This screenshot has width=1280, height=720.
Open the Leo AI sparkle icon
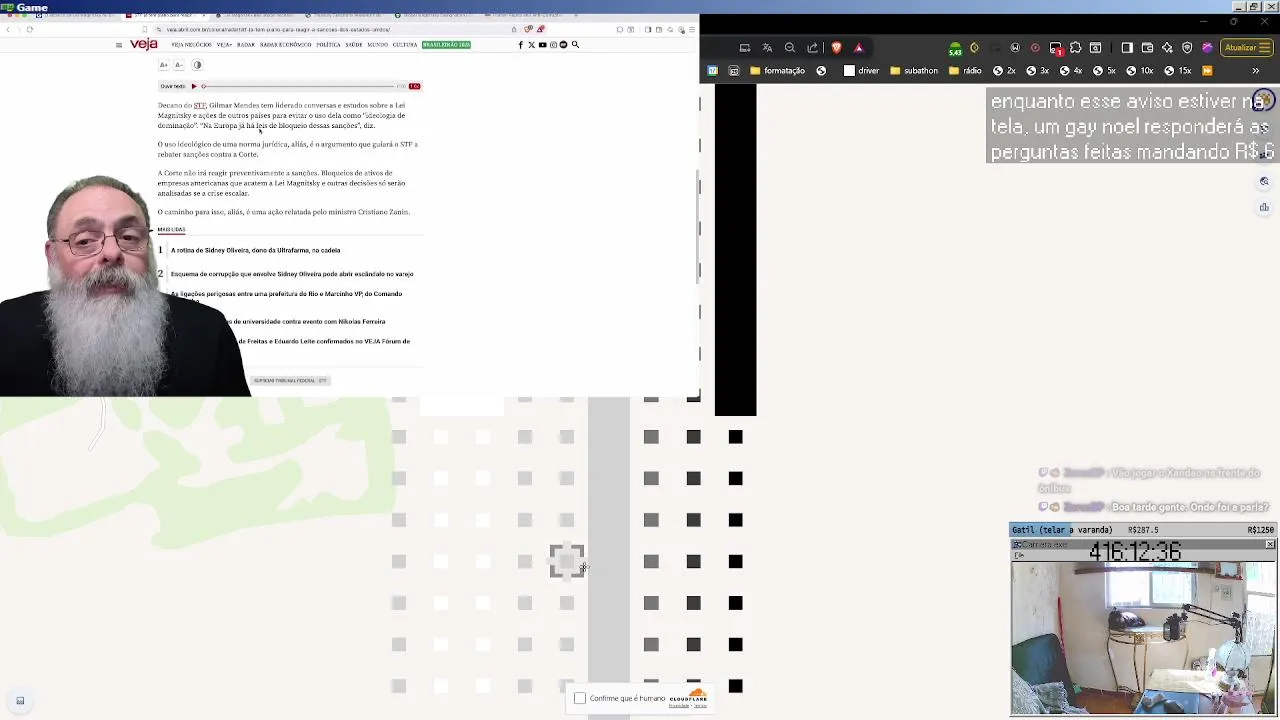point(1167,47)
